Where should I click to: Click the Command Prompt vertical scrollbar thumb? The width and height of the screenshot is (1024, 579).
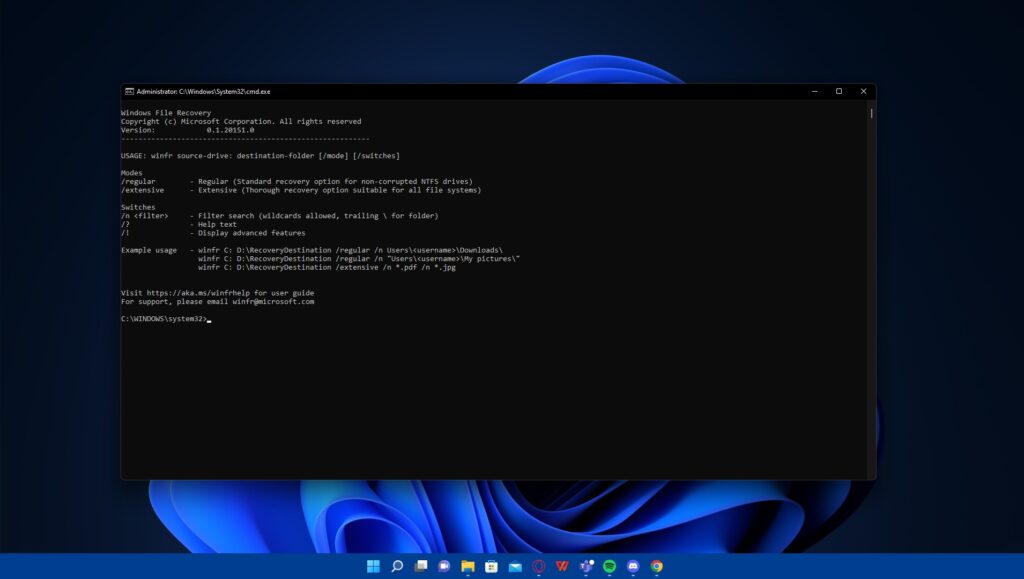coord(871,113)
